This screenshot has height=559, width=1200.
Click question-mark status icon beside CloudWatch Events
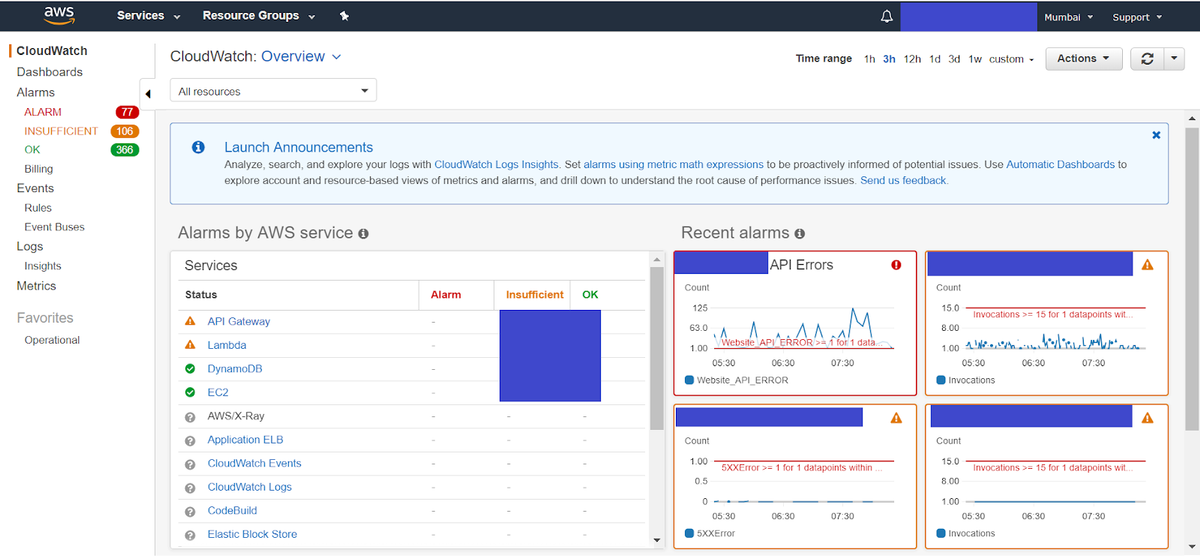[x=190, y=464]
